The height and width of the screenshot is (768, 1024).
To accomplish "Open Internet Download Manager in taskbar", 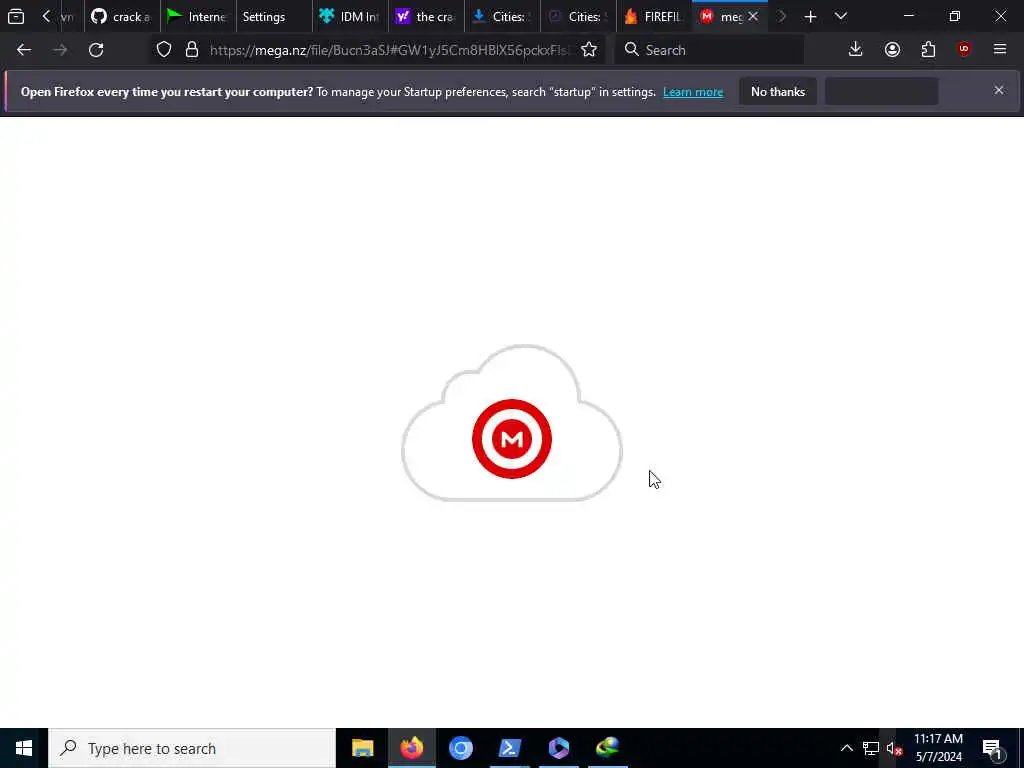I will click(607, 748).
